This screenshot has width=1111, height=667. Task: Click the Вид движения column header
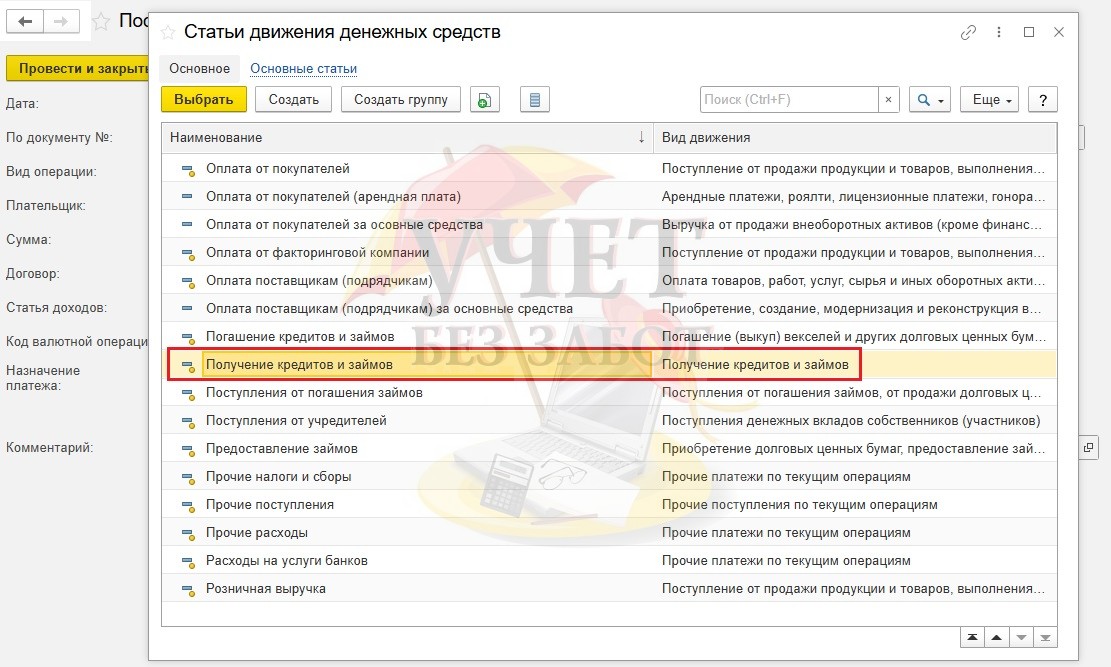click(855, 138)
